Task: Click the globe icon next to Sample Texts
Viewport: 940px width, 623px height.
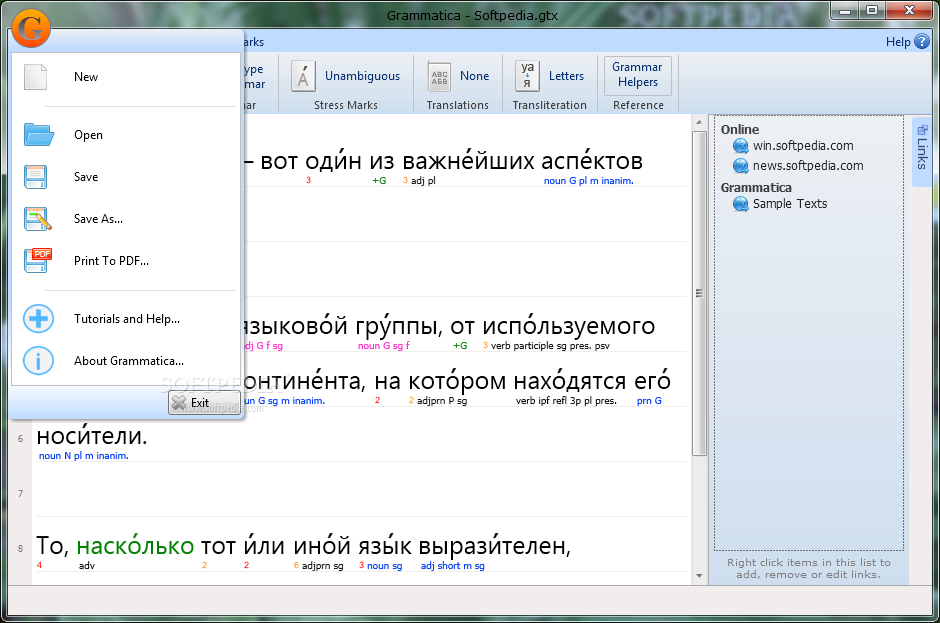Action: [x=740, y=204]
